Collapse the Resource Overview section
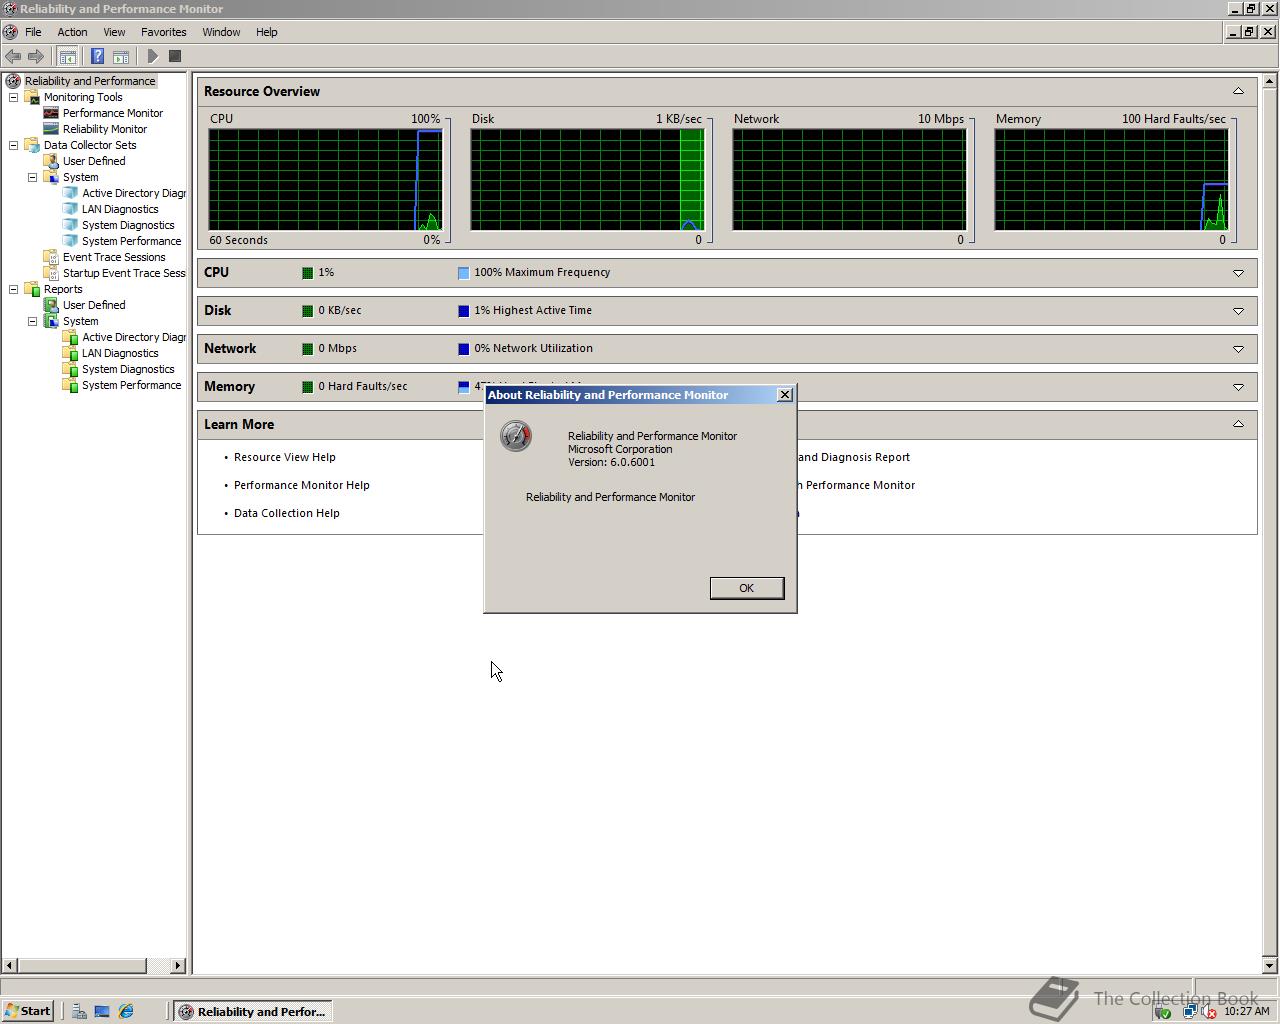This screenshot has width=1280, height=1024. (x=1238, y=91)
